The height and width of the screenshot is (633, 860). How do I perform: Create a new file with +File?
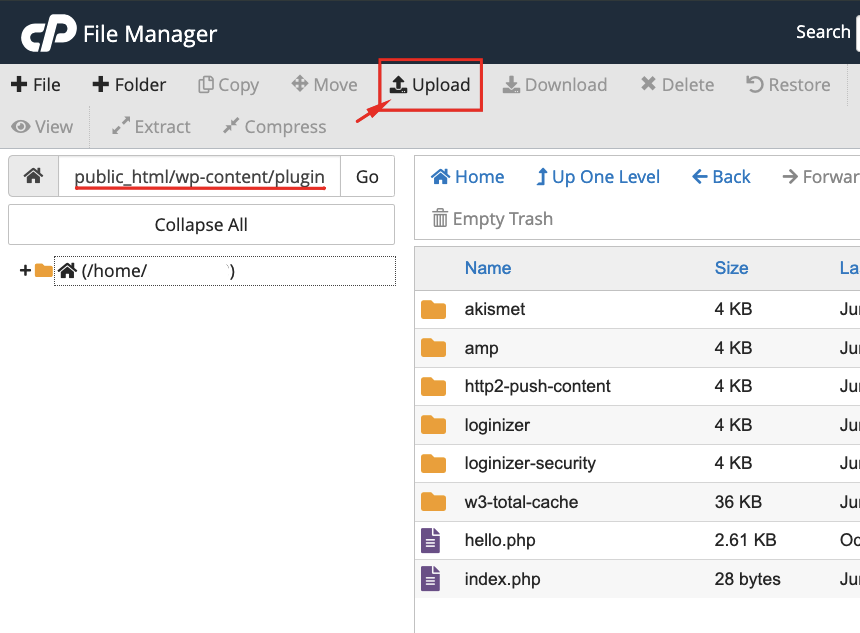pyautogui.click(x=36, y=84)
